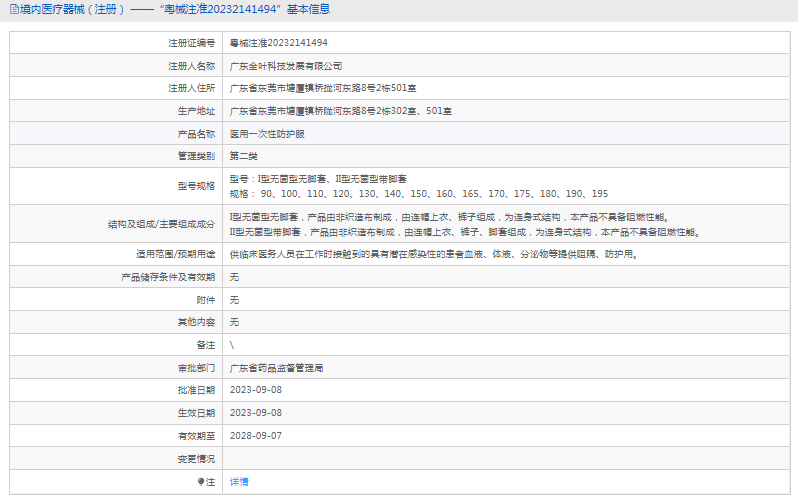This screenshot has height=502, width=798.
Task: Click the 附件 label
Action: [206, 300]
